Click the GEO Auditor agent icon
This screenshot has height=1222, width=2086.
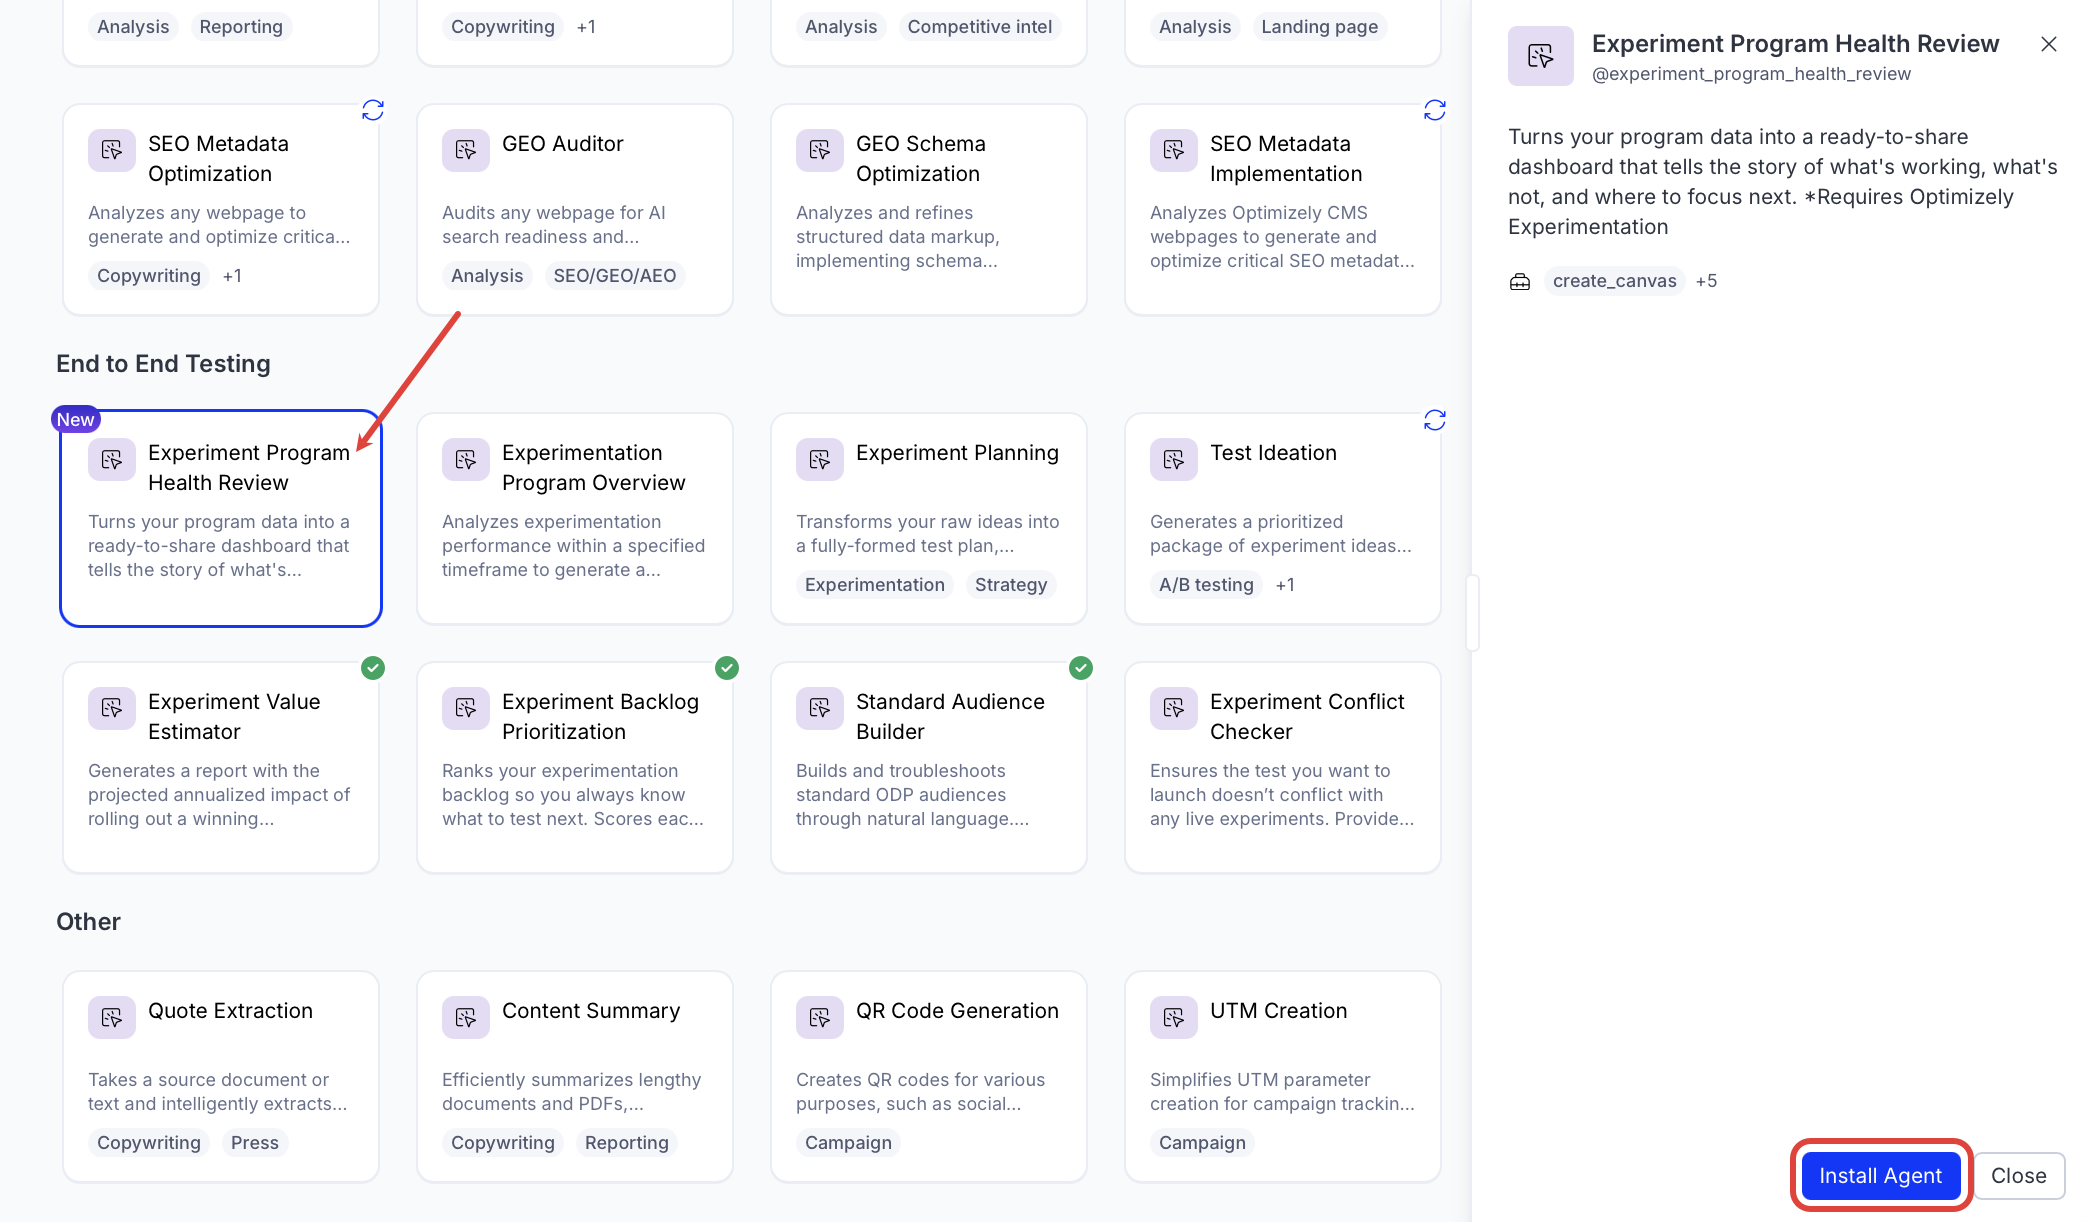466,150
